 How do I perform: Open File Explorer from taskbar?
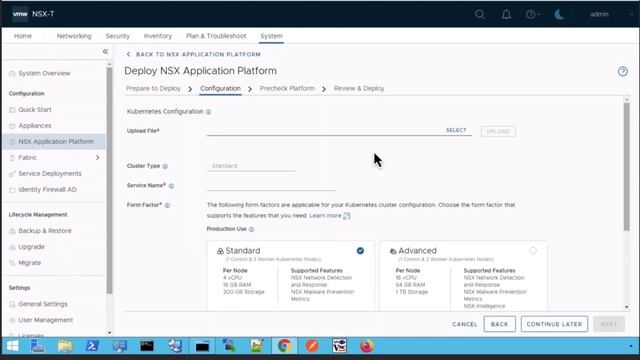65,346
